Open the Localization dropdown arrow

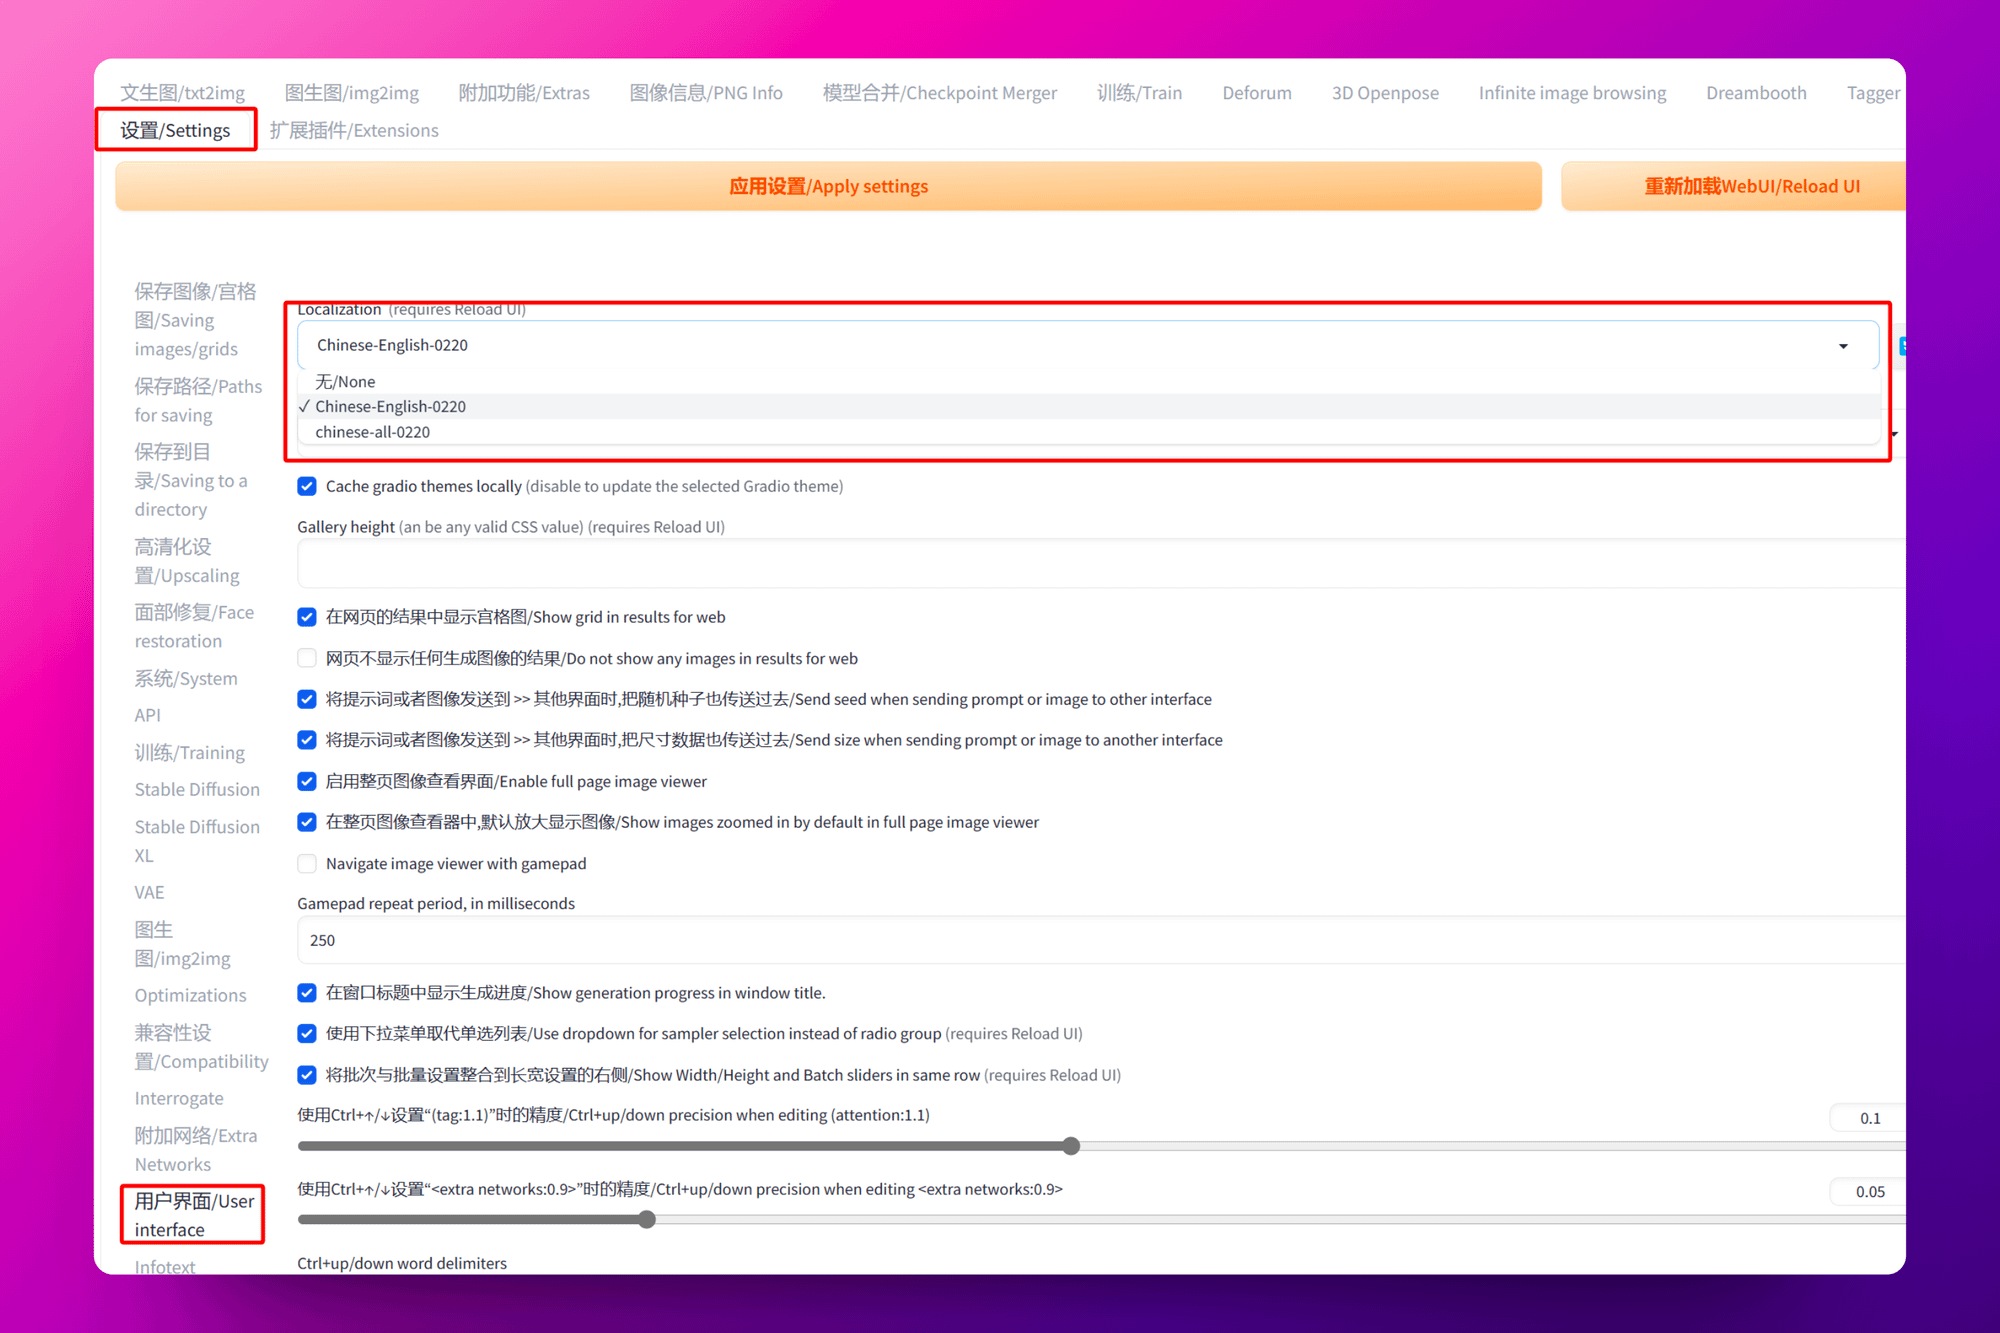click(x=1842, y=346)
